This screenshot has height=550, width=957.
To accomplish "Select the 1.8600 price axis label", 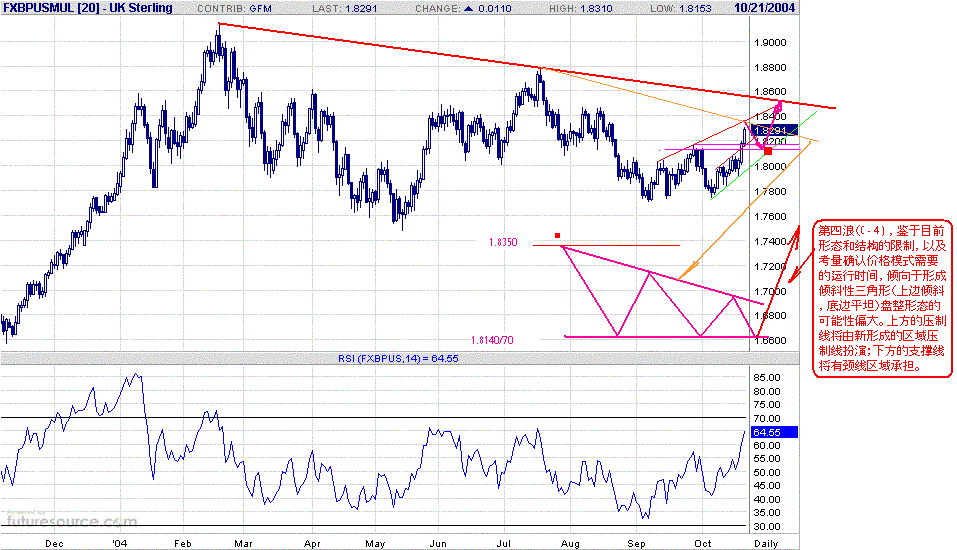I will coord(770,92).
